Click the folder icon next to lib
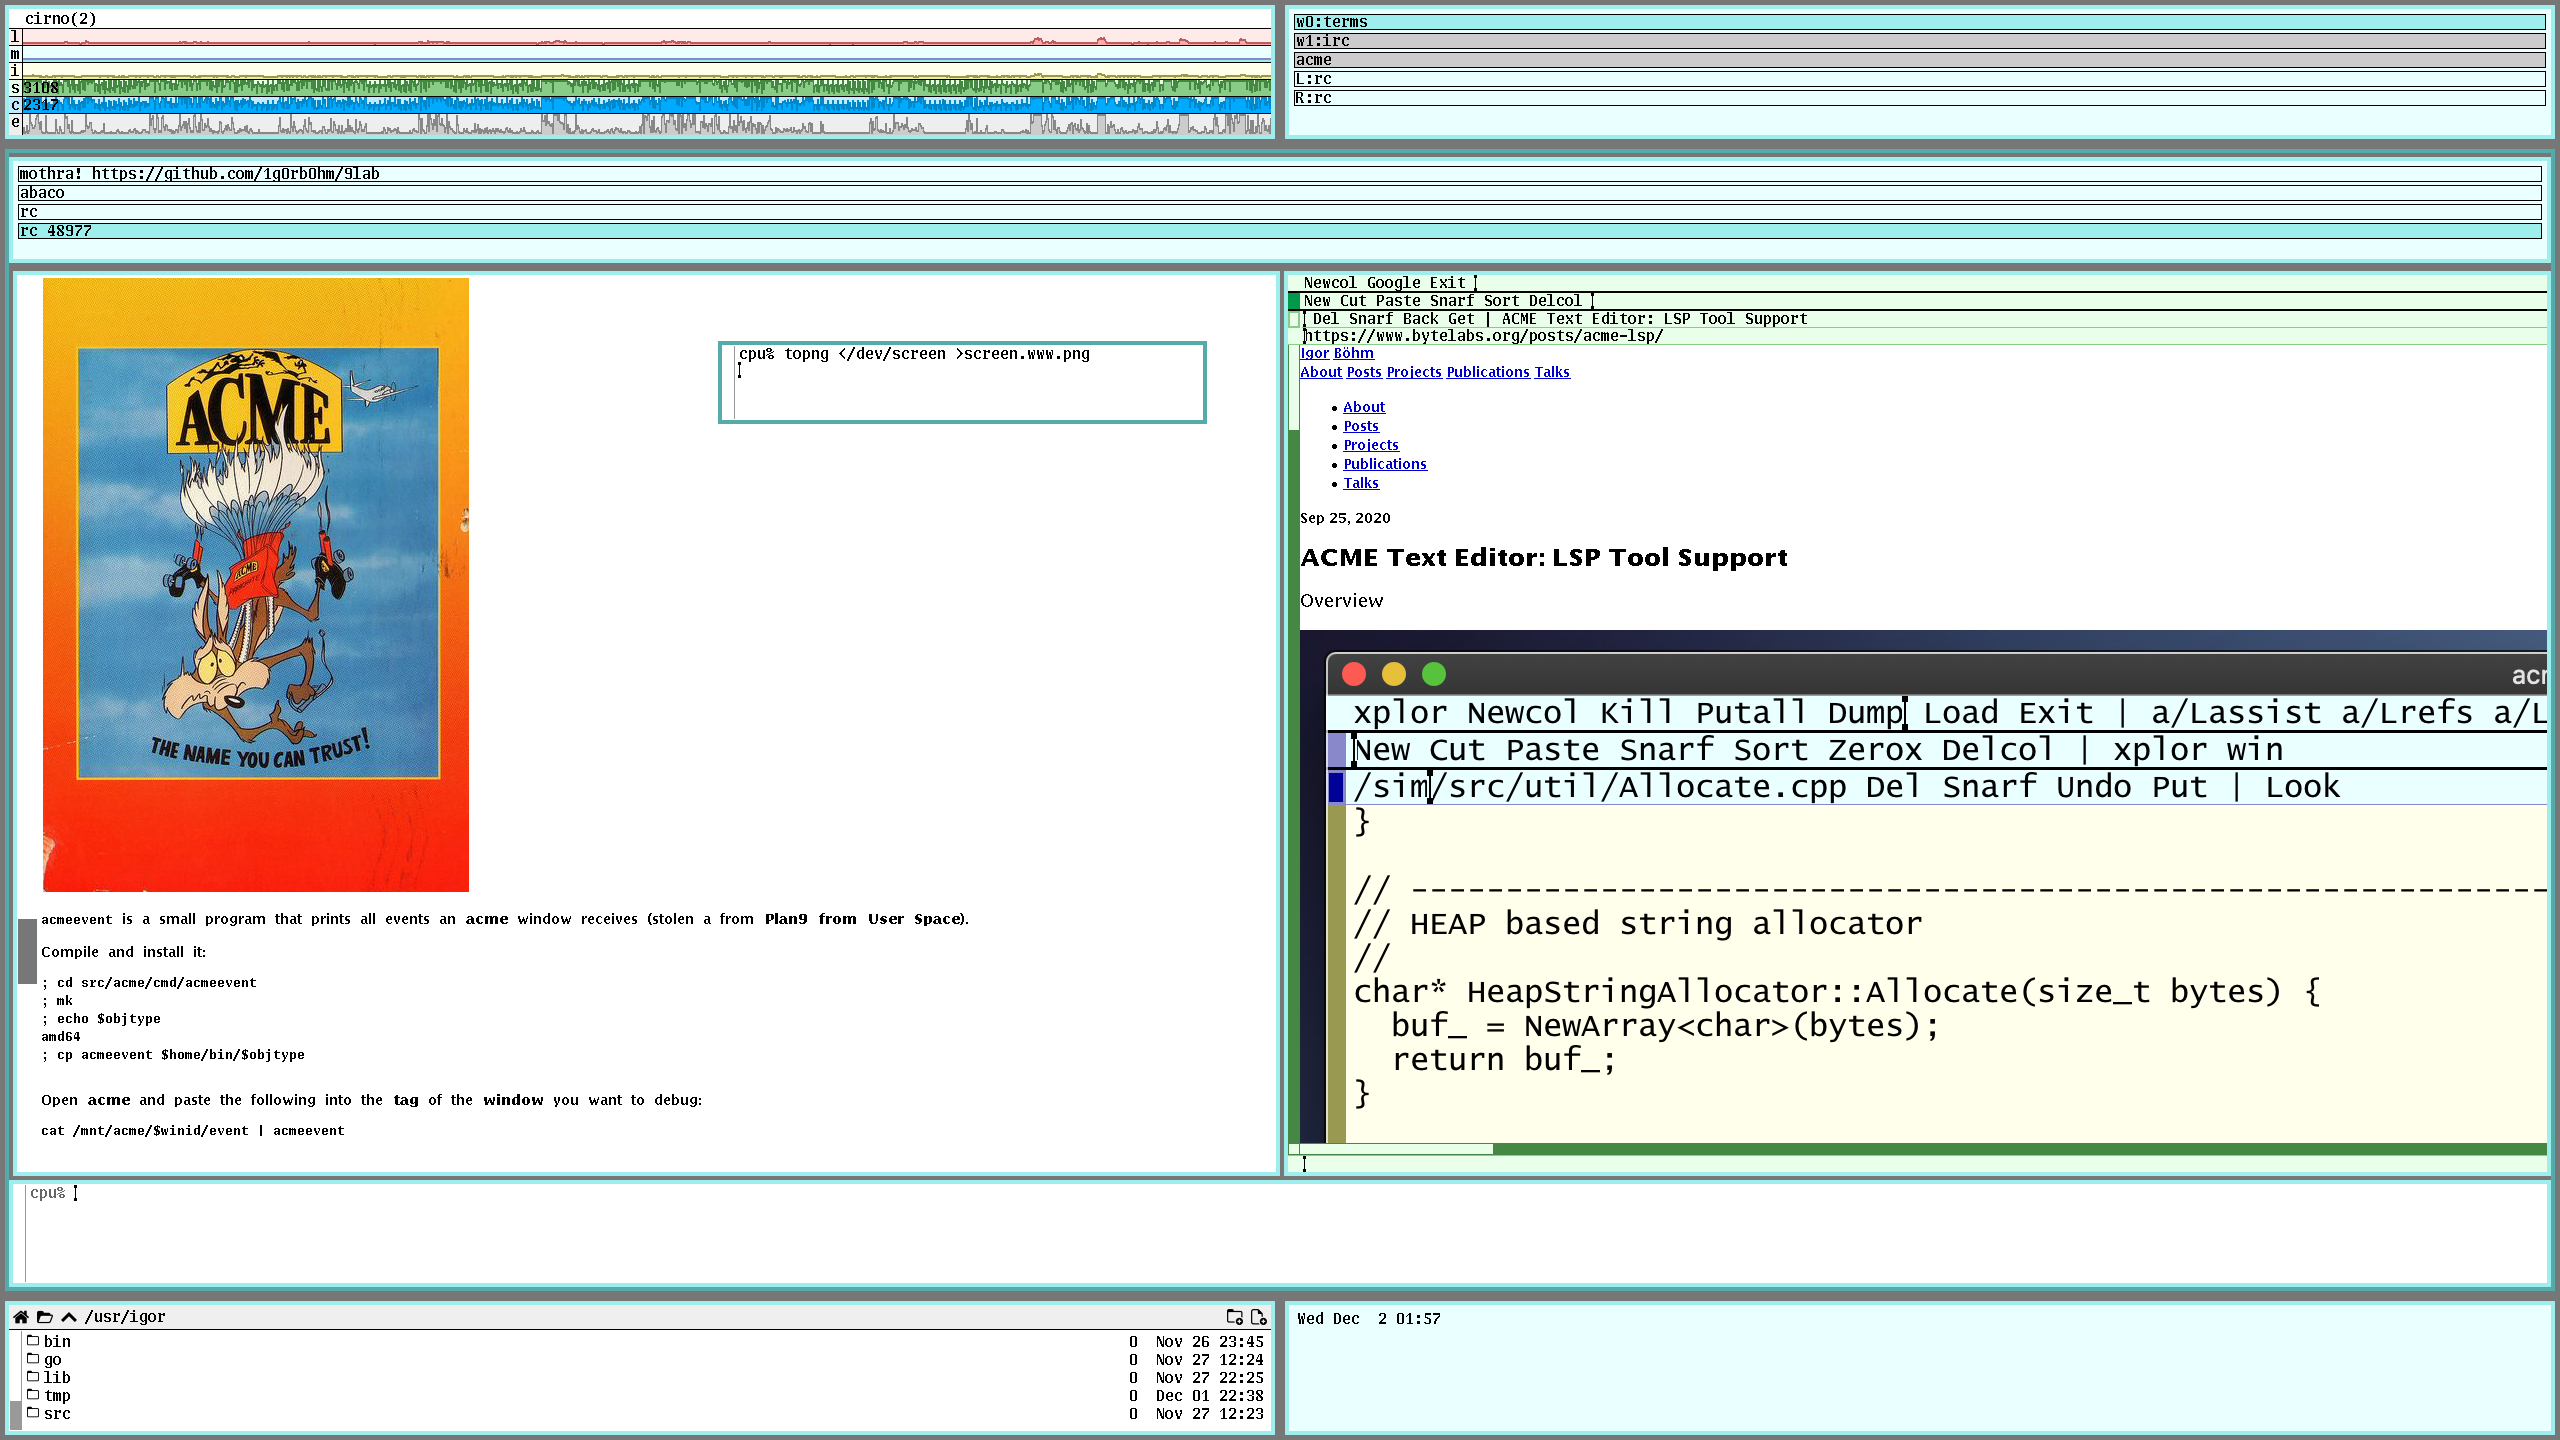Screen dimensions: 2560x1440 click(x=33, y=1377)
